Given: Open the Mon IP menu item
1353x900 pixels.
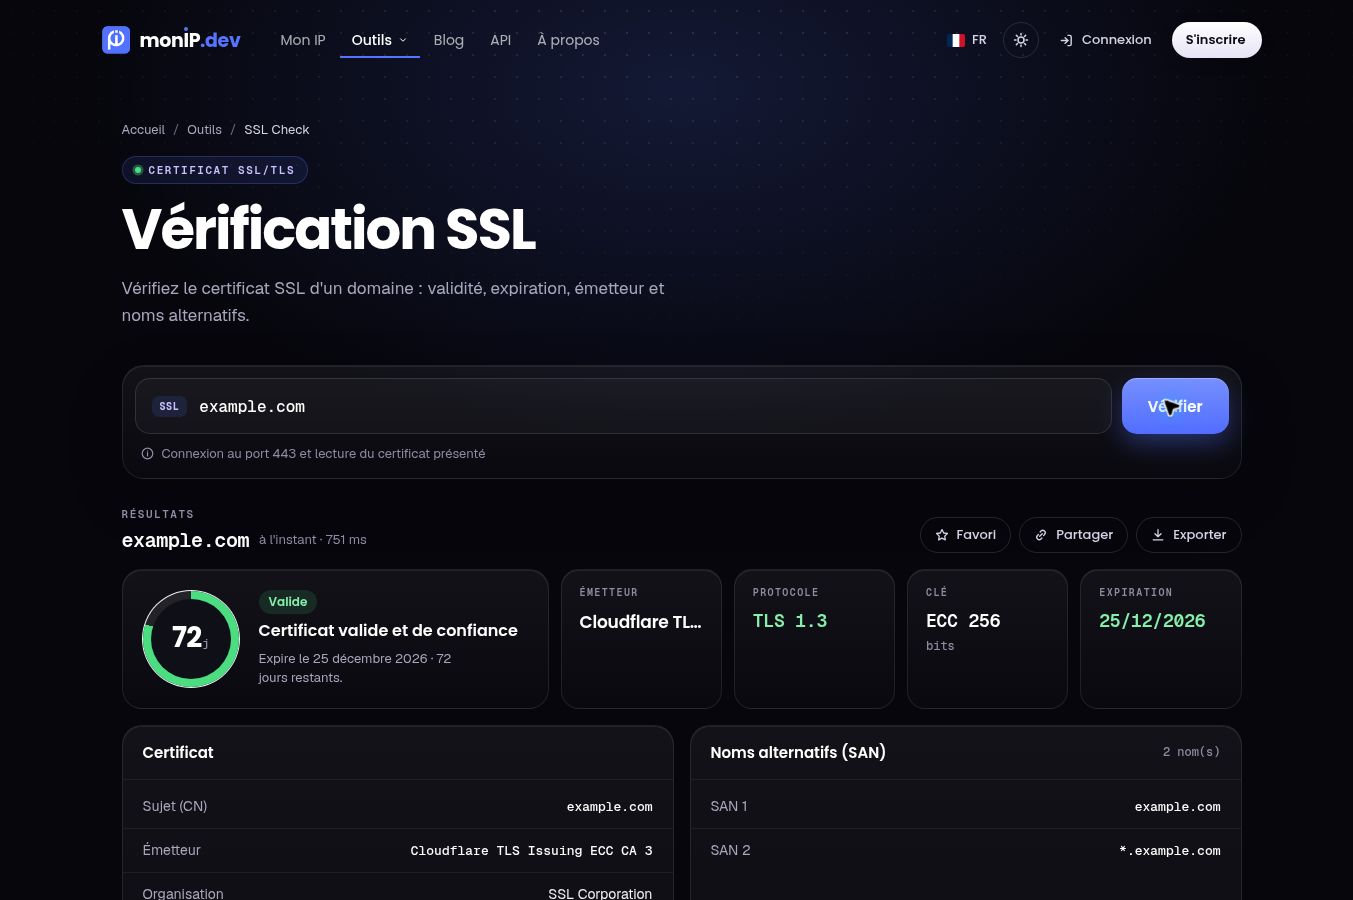Looking at the screenshot, I should point(303,40).
